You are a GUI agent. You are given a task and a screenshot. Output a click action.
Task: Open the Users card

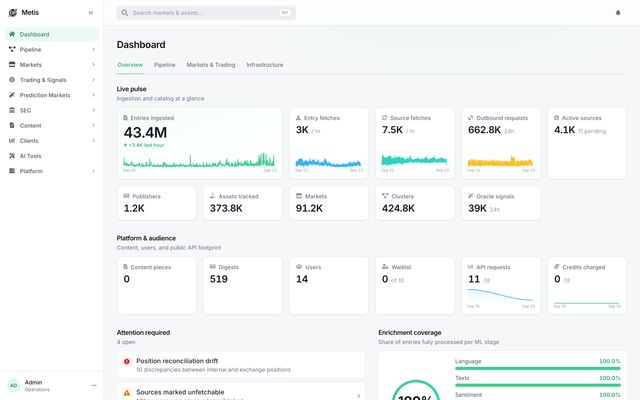329,286
